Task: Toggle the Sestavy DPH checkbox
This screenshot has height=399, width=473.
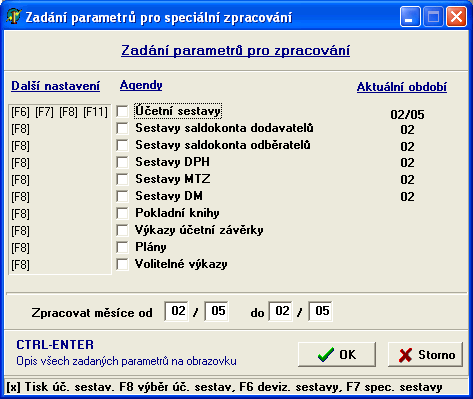Action: pyautogui.click(x=122, y=162)
